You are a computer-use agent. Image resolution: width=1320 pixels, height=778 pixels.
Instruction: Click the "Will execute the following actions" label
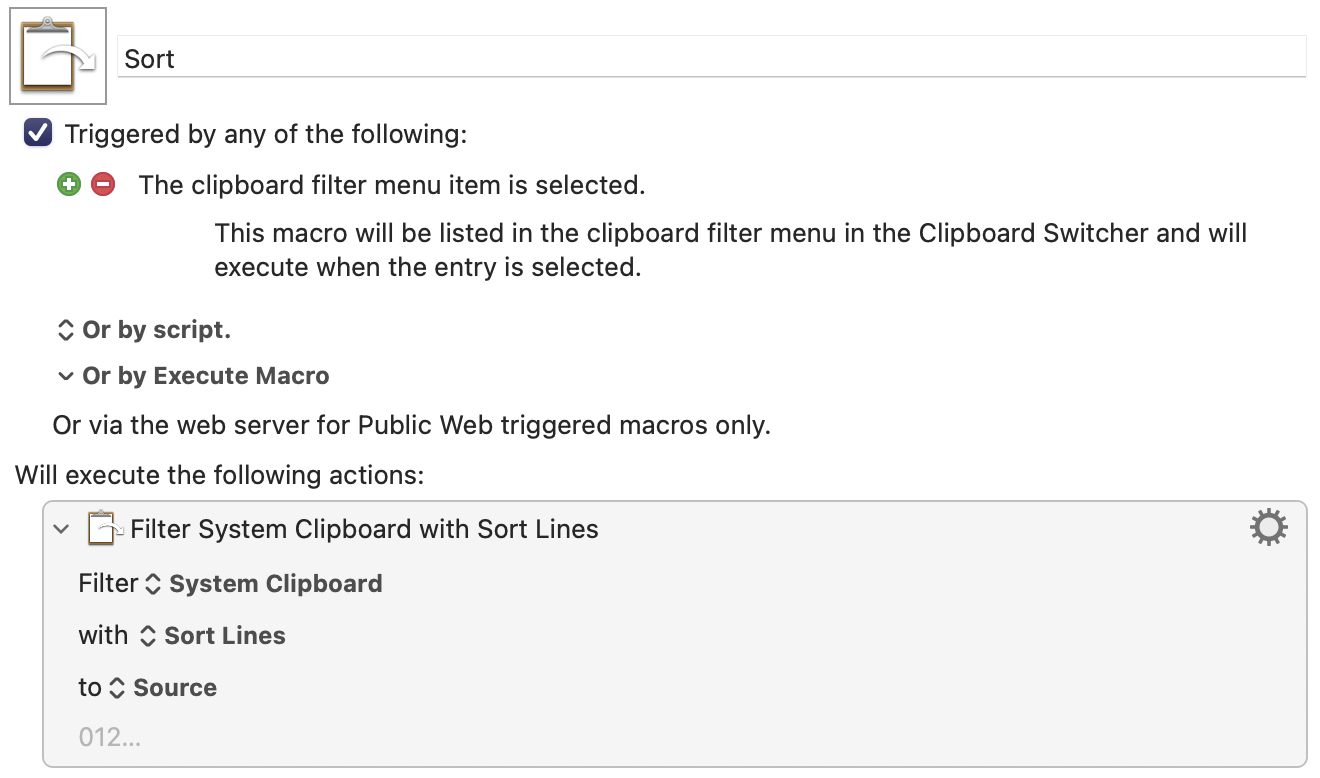(220, 474)
